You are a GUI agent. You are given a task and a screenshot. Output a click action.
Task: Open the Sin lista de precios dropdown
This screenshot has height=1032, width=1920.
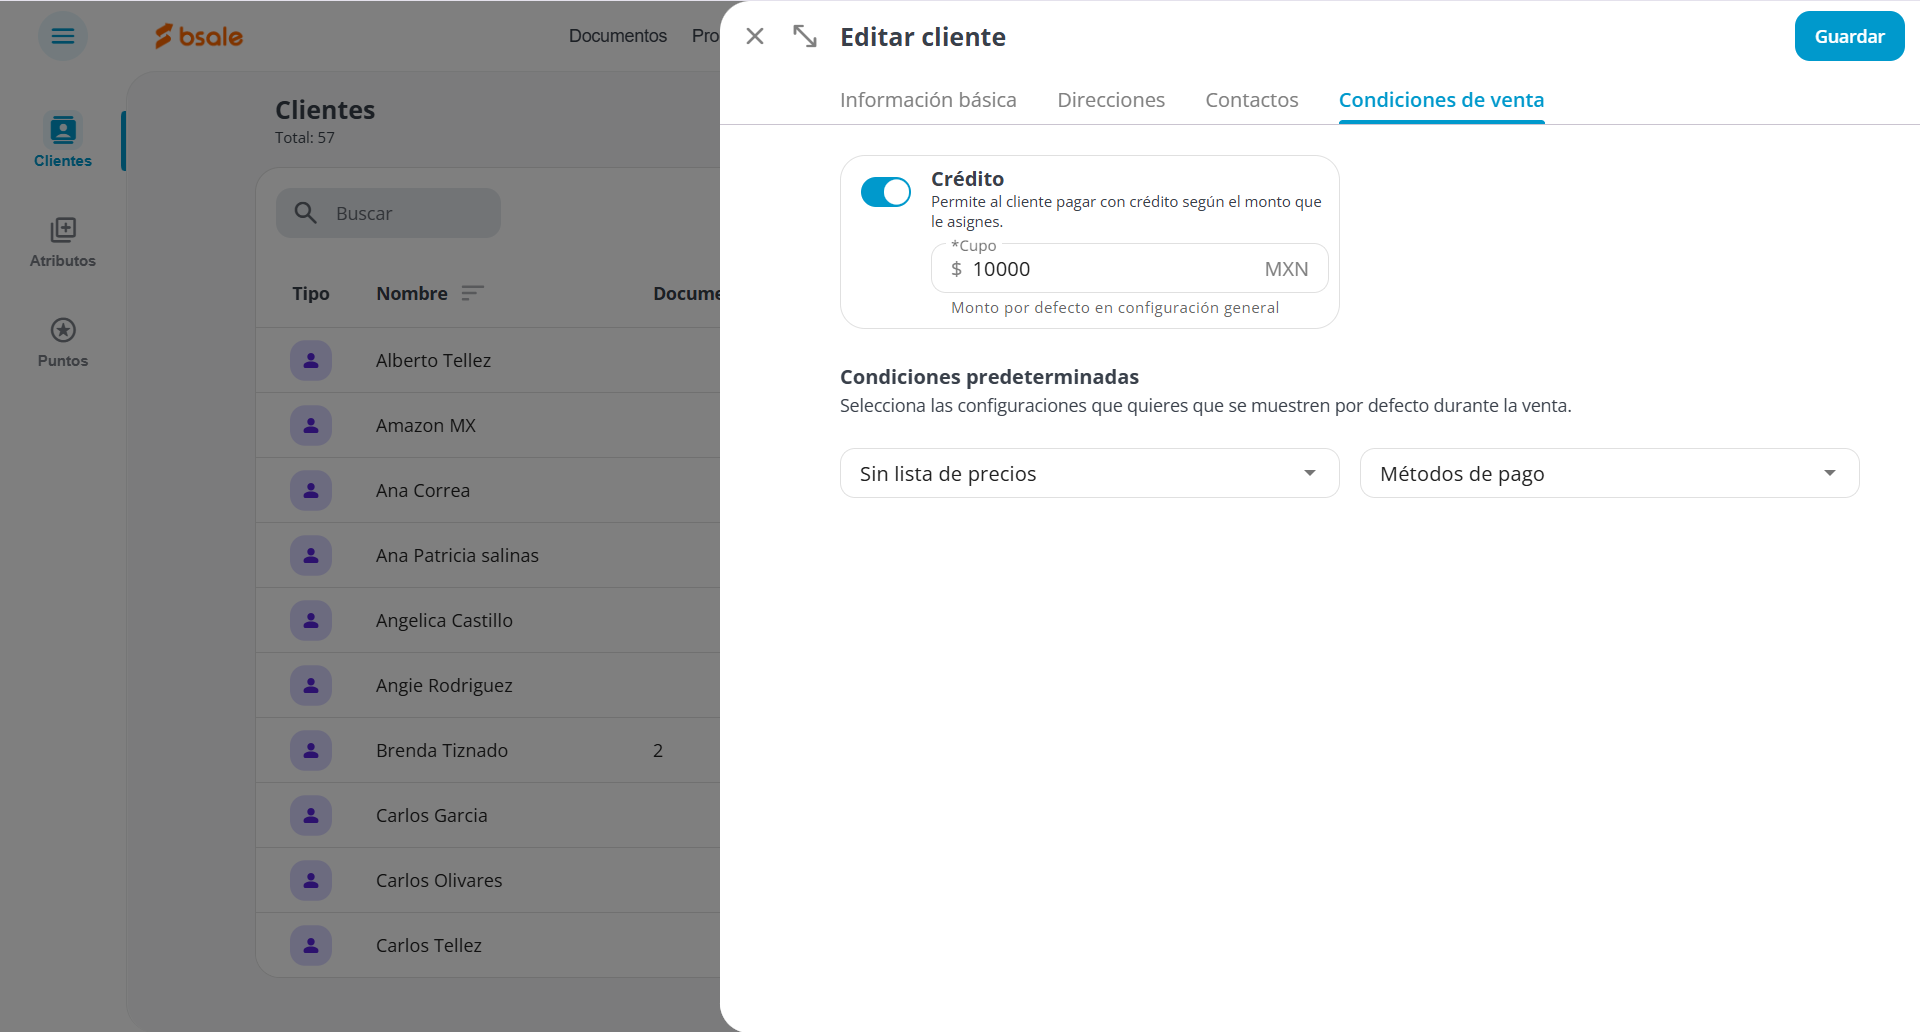(x=1089, y=473)
